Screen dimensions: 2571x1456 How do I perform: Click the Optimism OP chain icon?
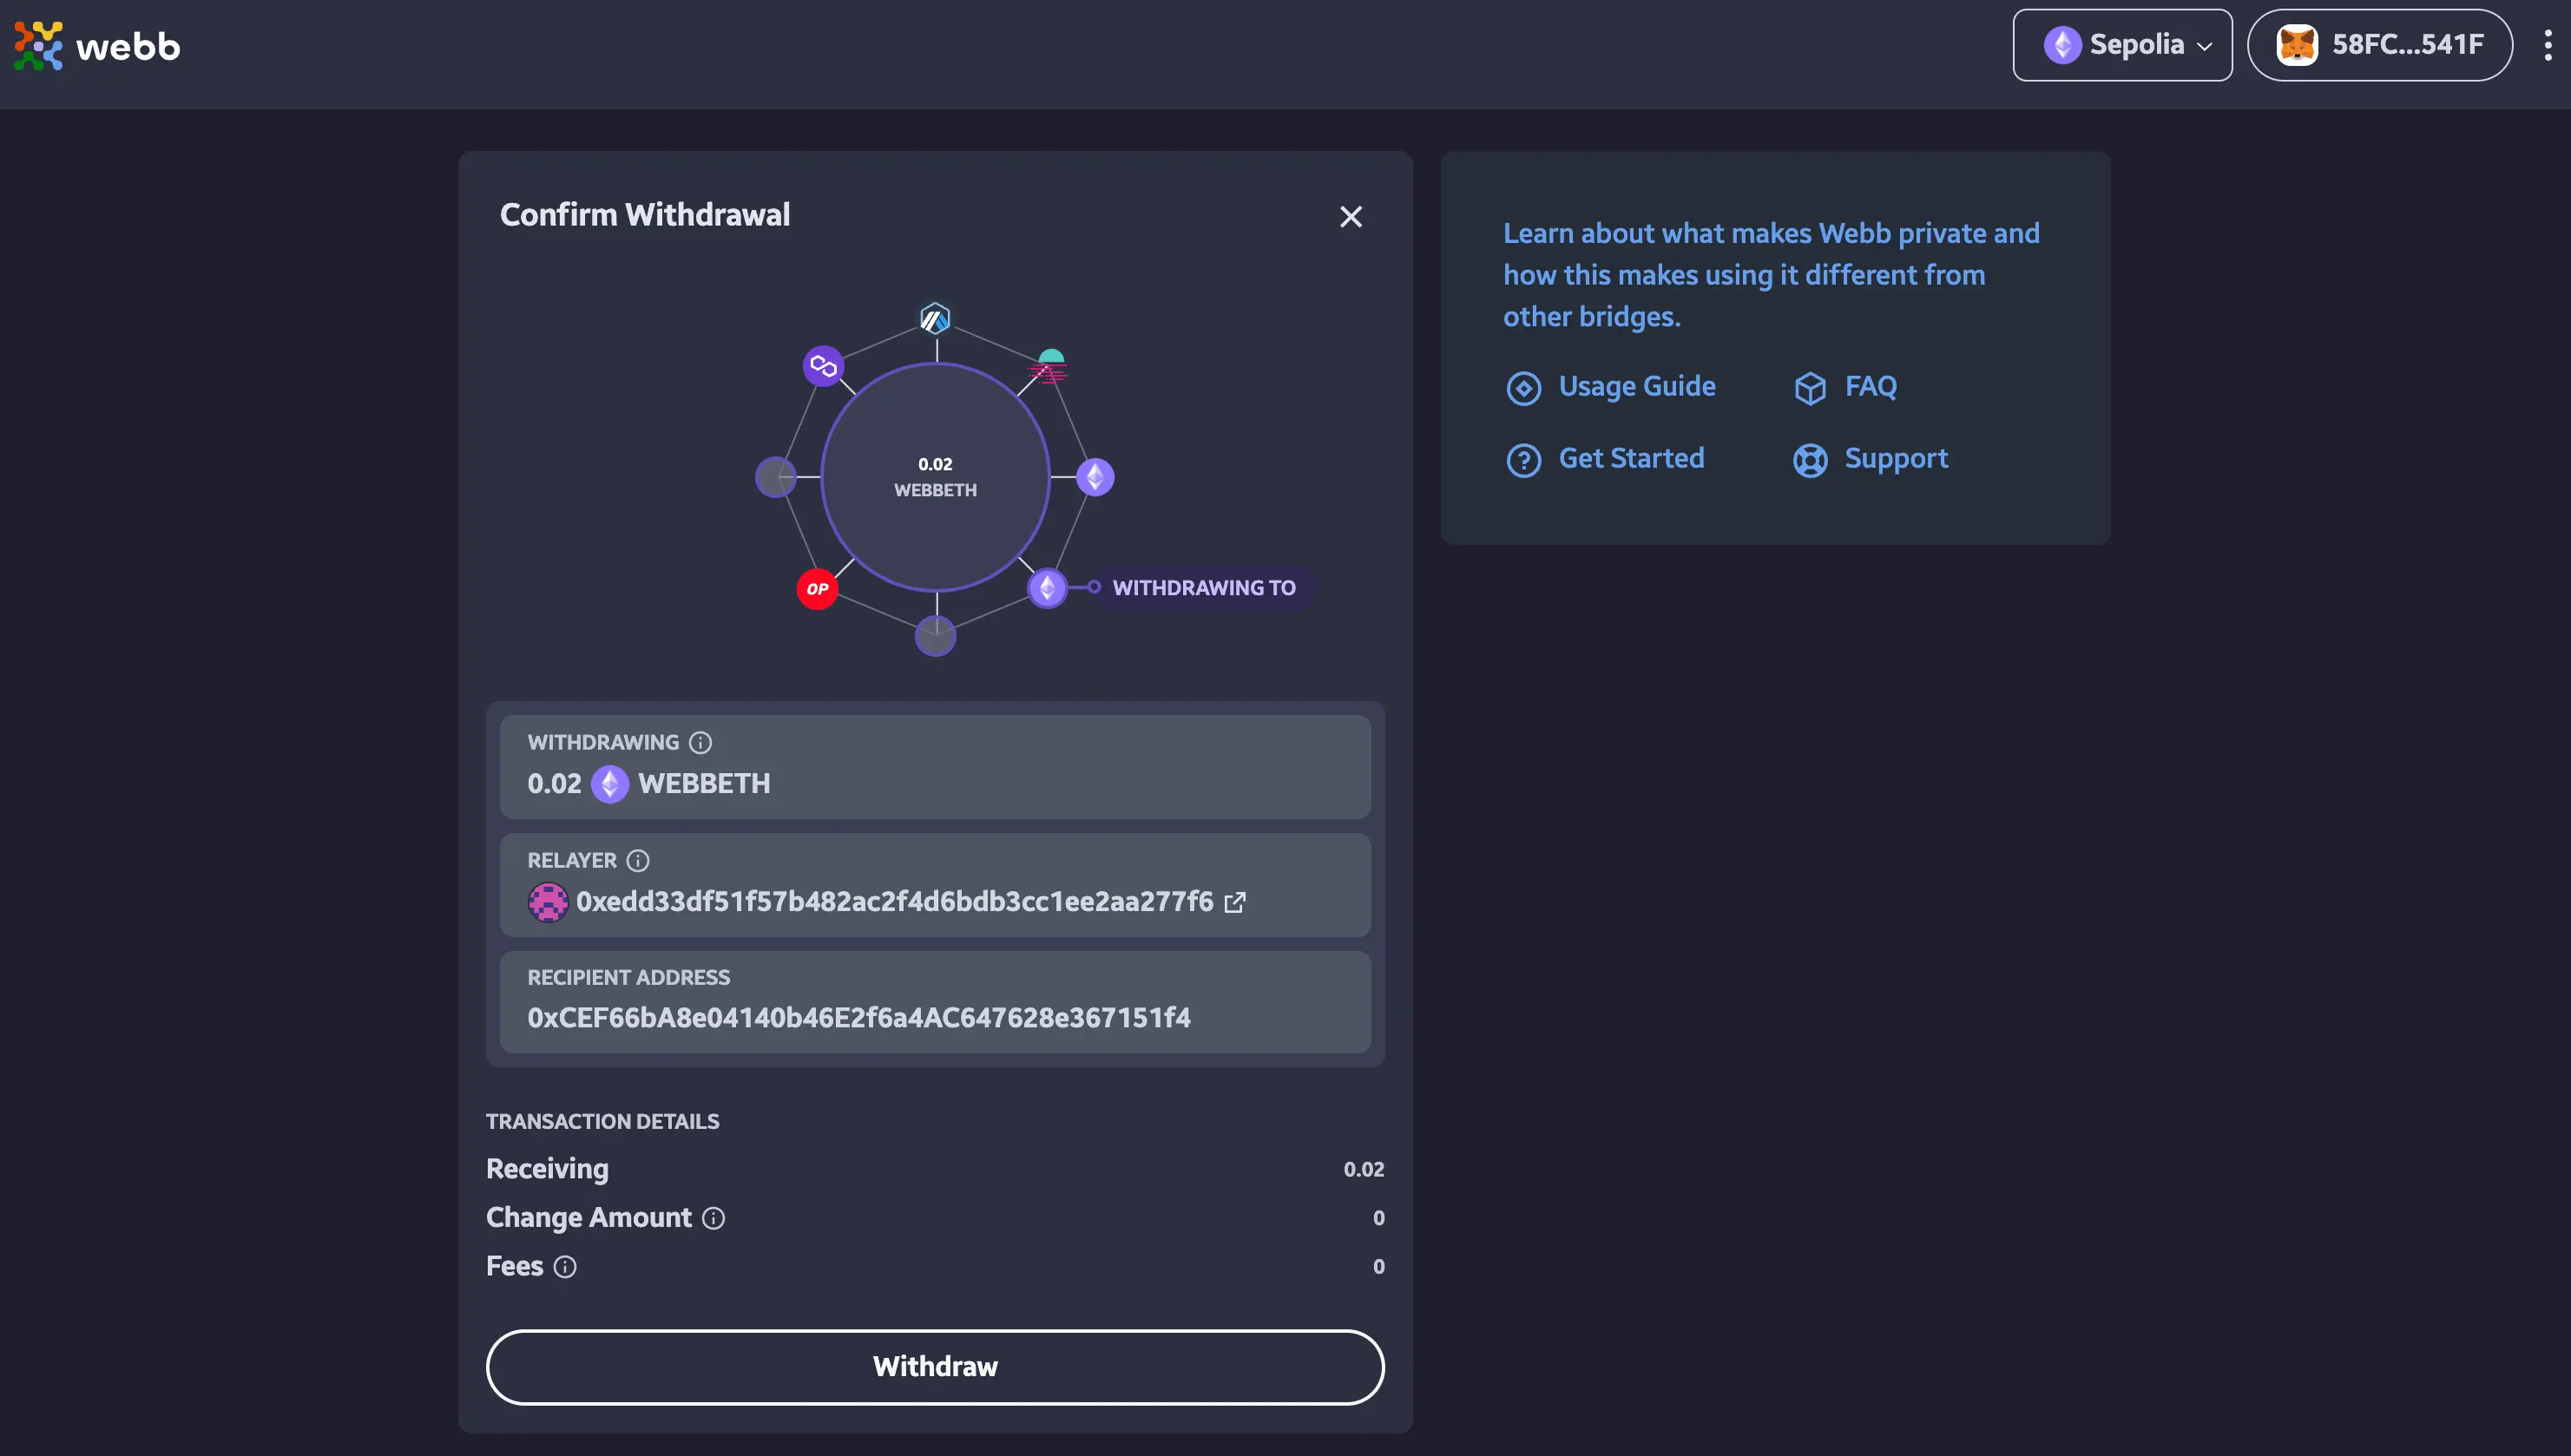[x=817, y=588]
